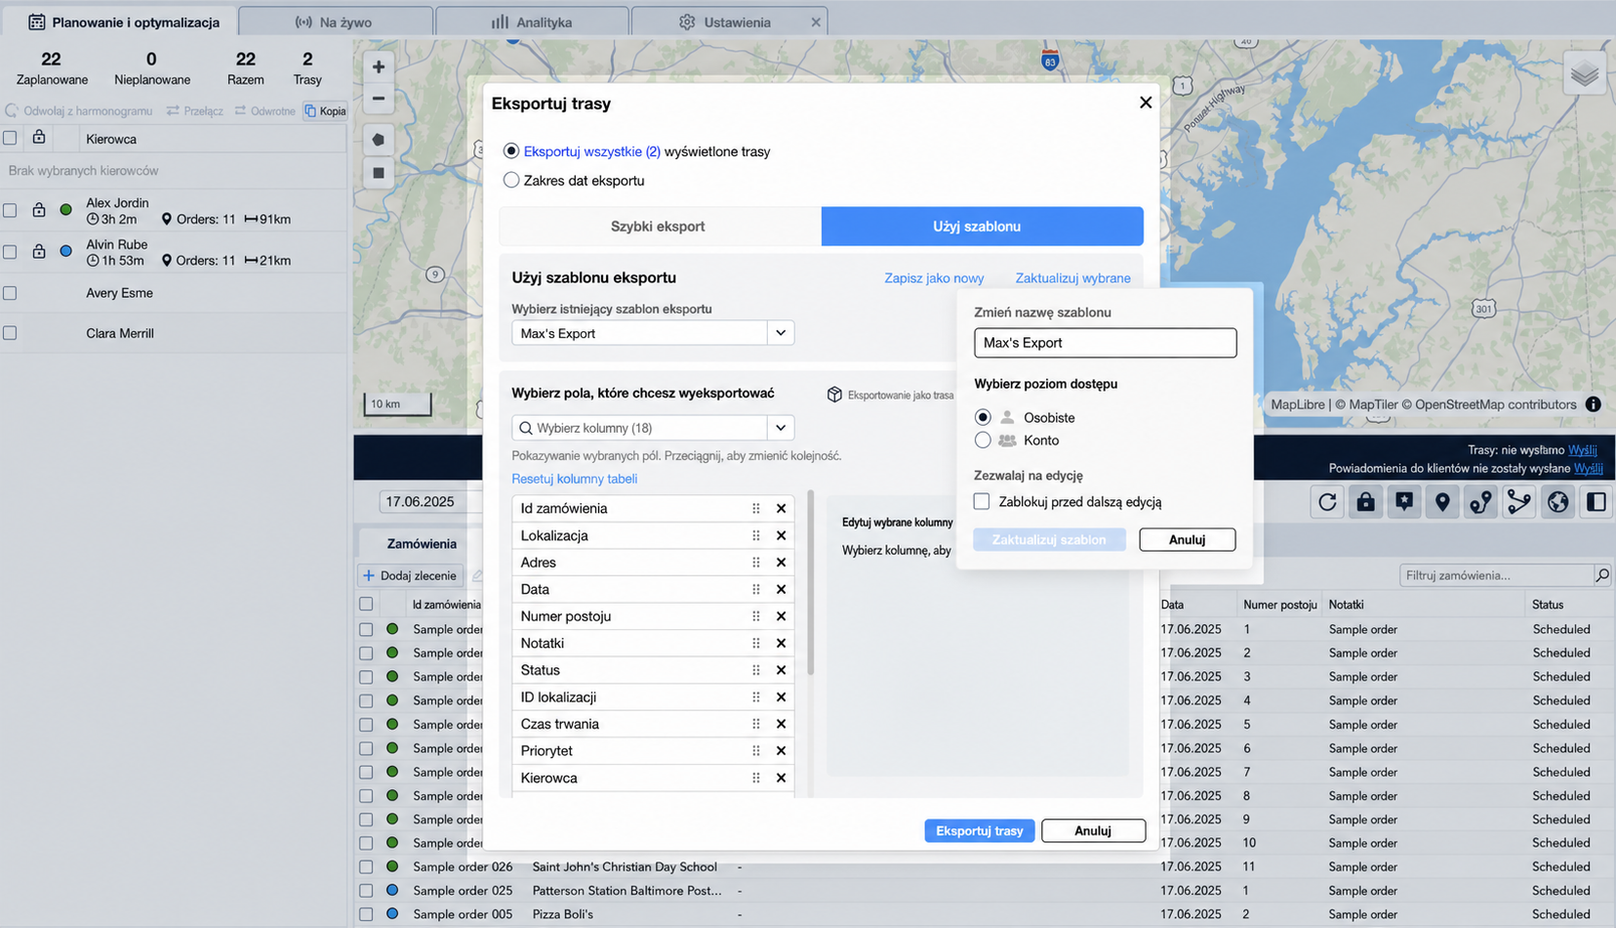Click Anuluj in the export dialog footer

click(x=1093, y=831)
